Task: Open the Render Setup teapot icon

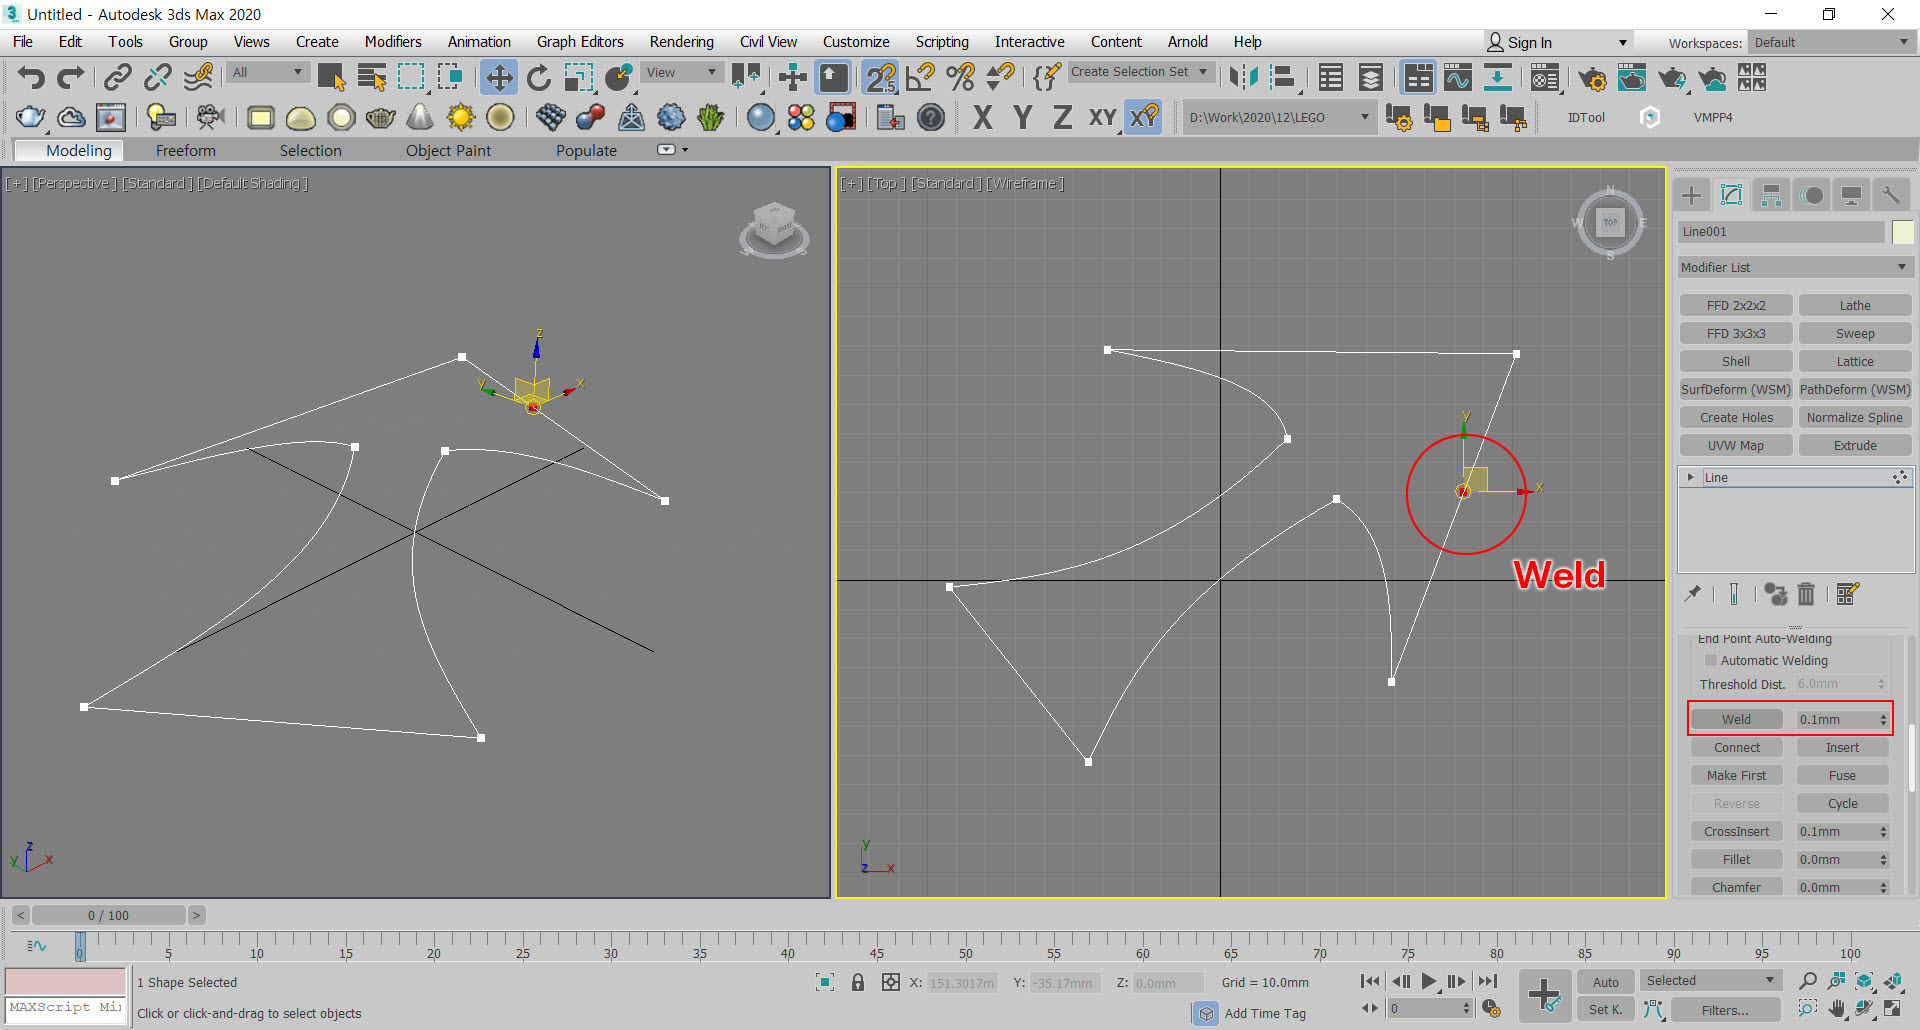Action: (1592, 78)
